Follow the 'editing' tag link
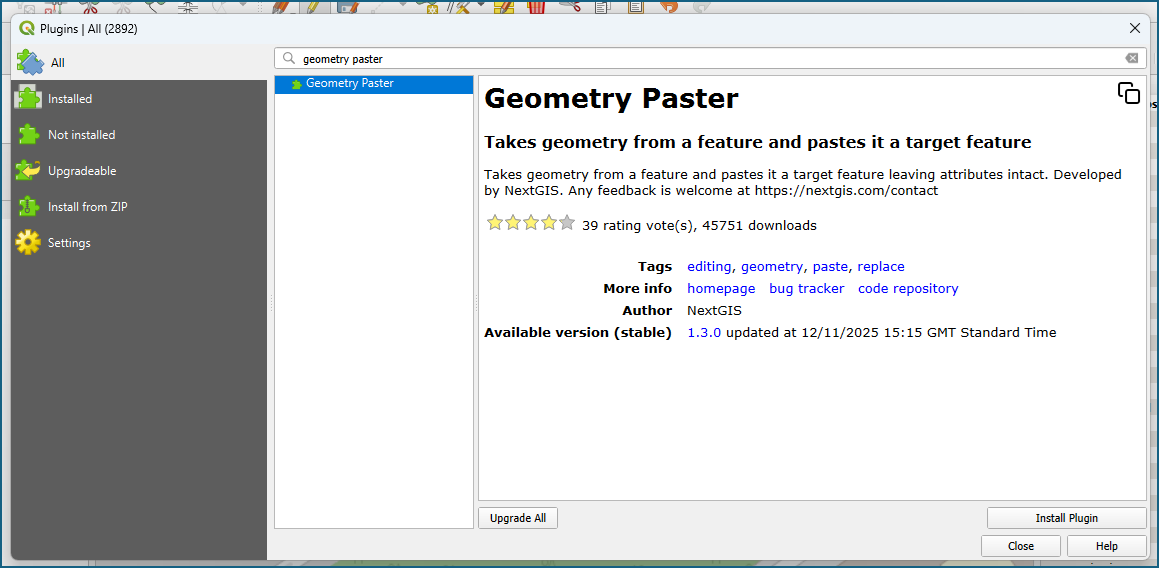Screen dimensions: 1159x568 [710, 266]
